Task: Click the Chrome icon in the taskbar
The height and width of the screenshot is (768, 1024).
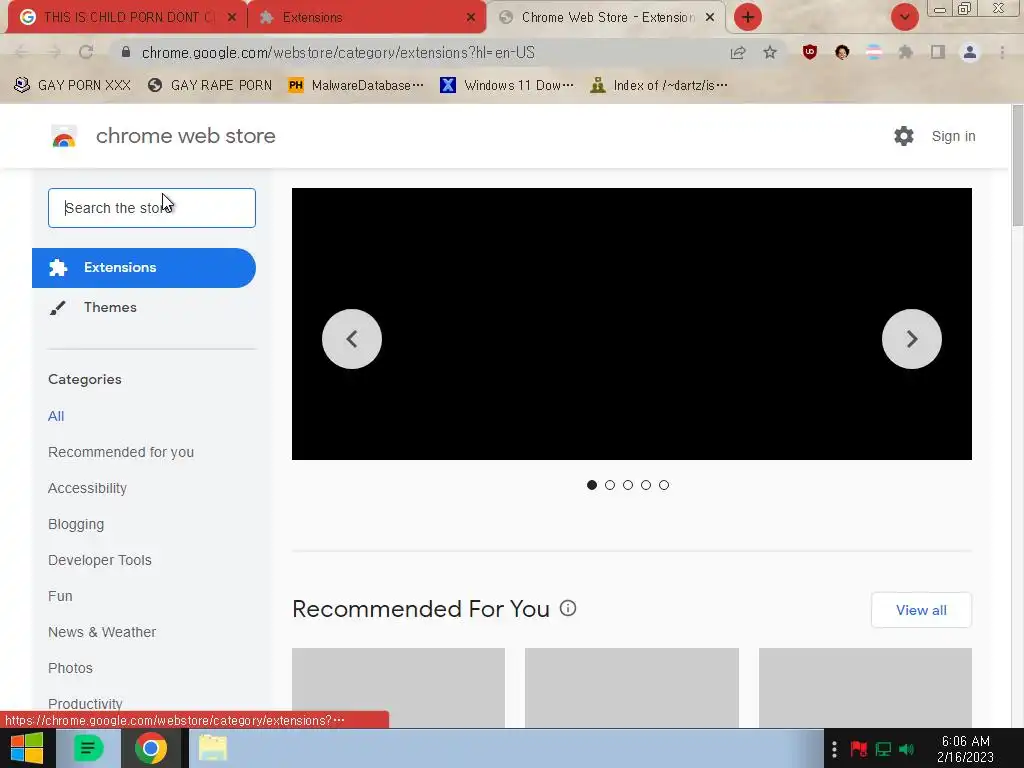Action: click(151, 748)
